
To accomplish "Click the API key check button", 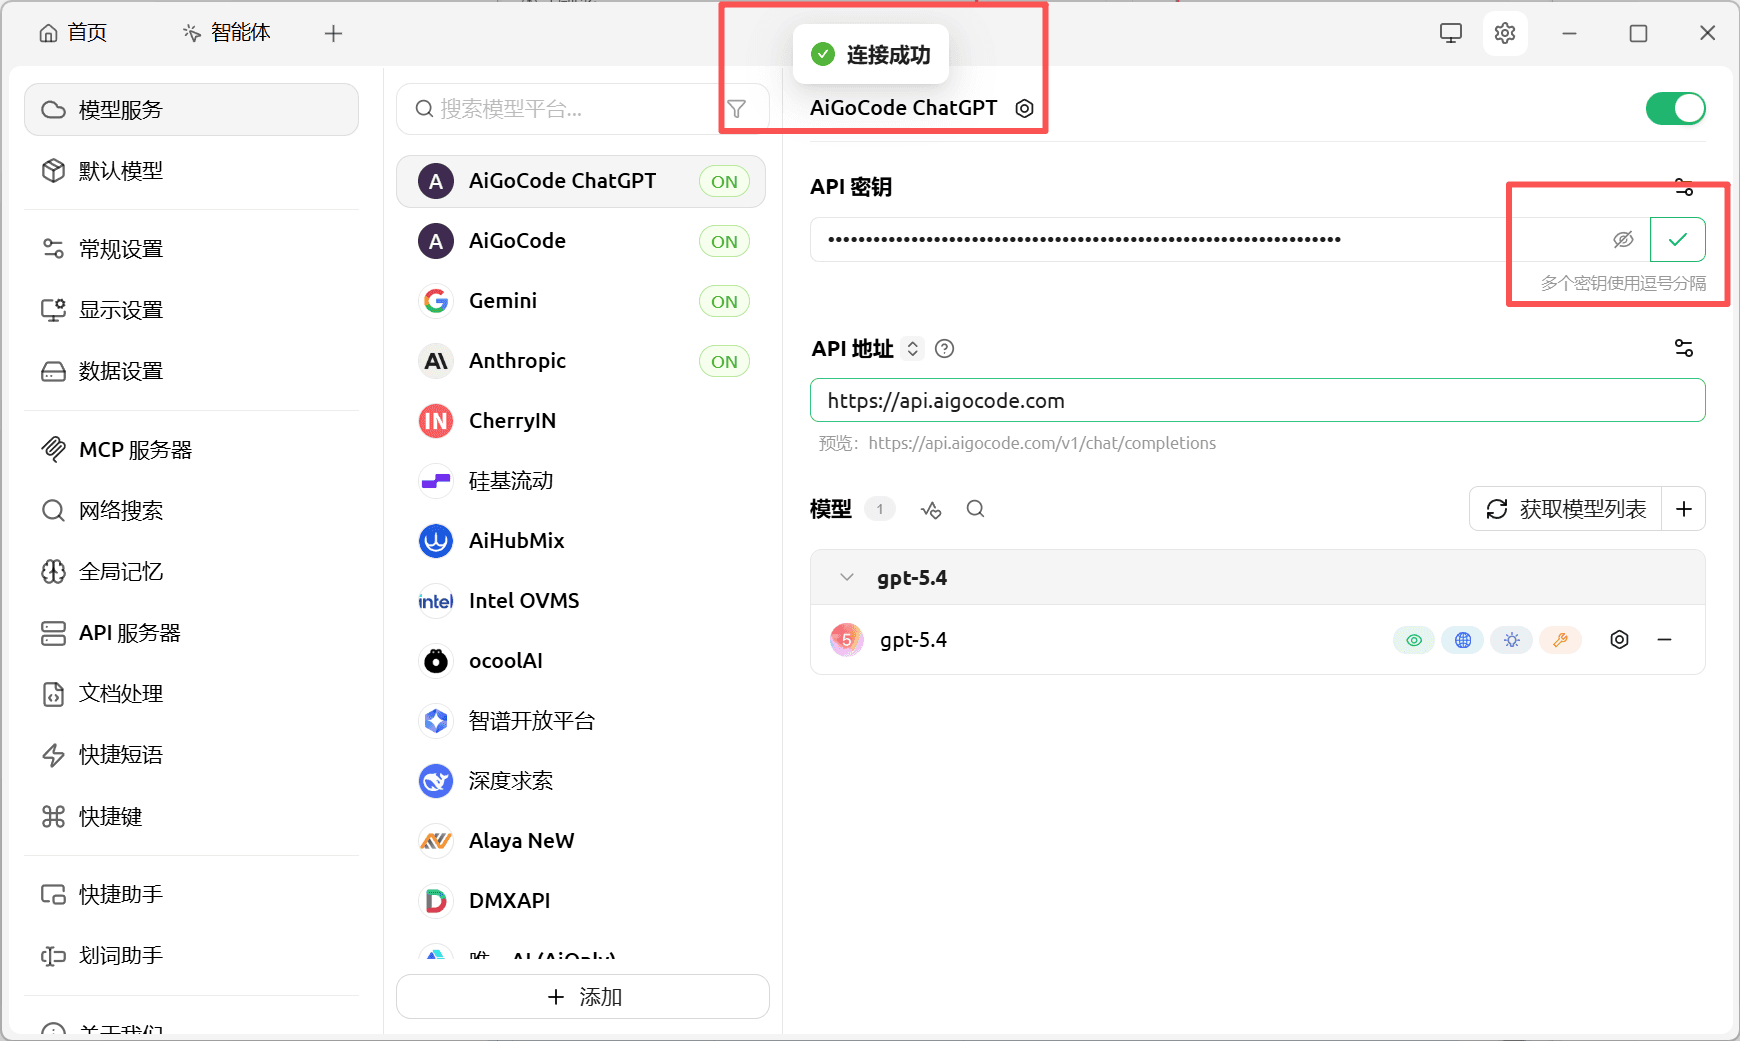I will pyautogui.click(x=1678, y=240).
